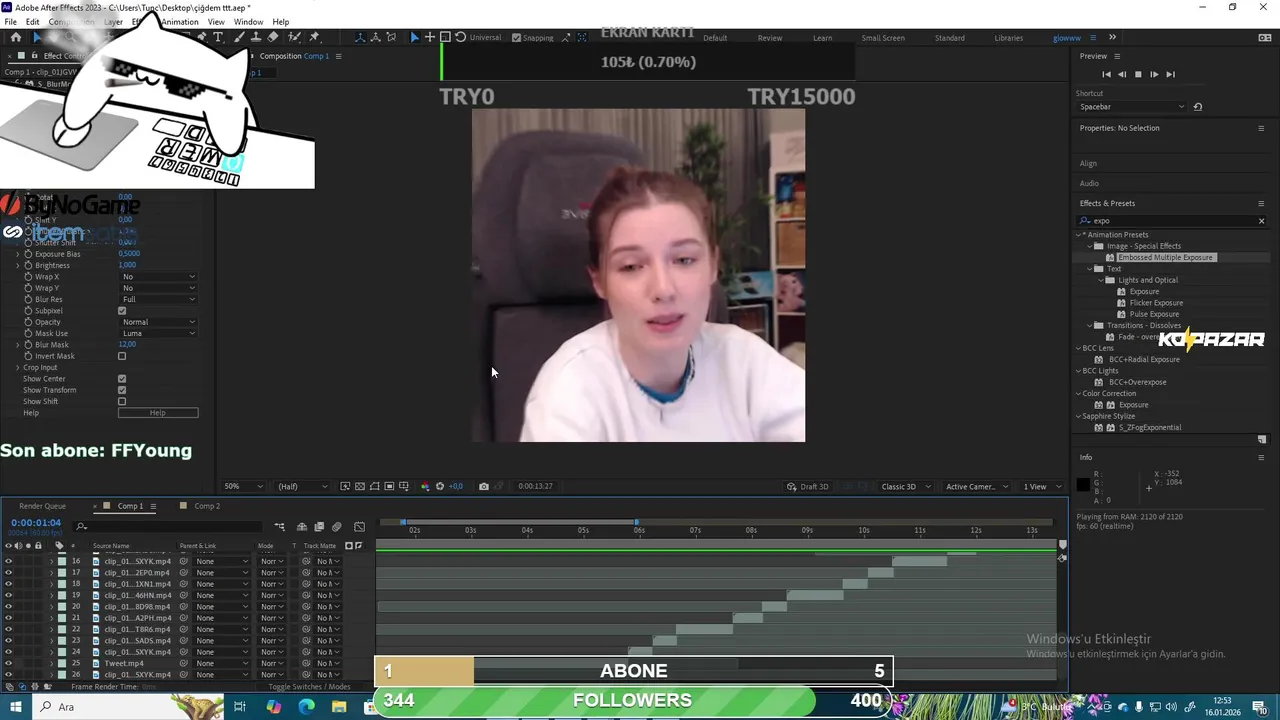Select the Eraser tool
This screenshot has height=720, width=1280.
point(273,37)
